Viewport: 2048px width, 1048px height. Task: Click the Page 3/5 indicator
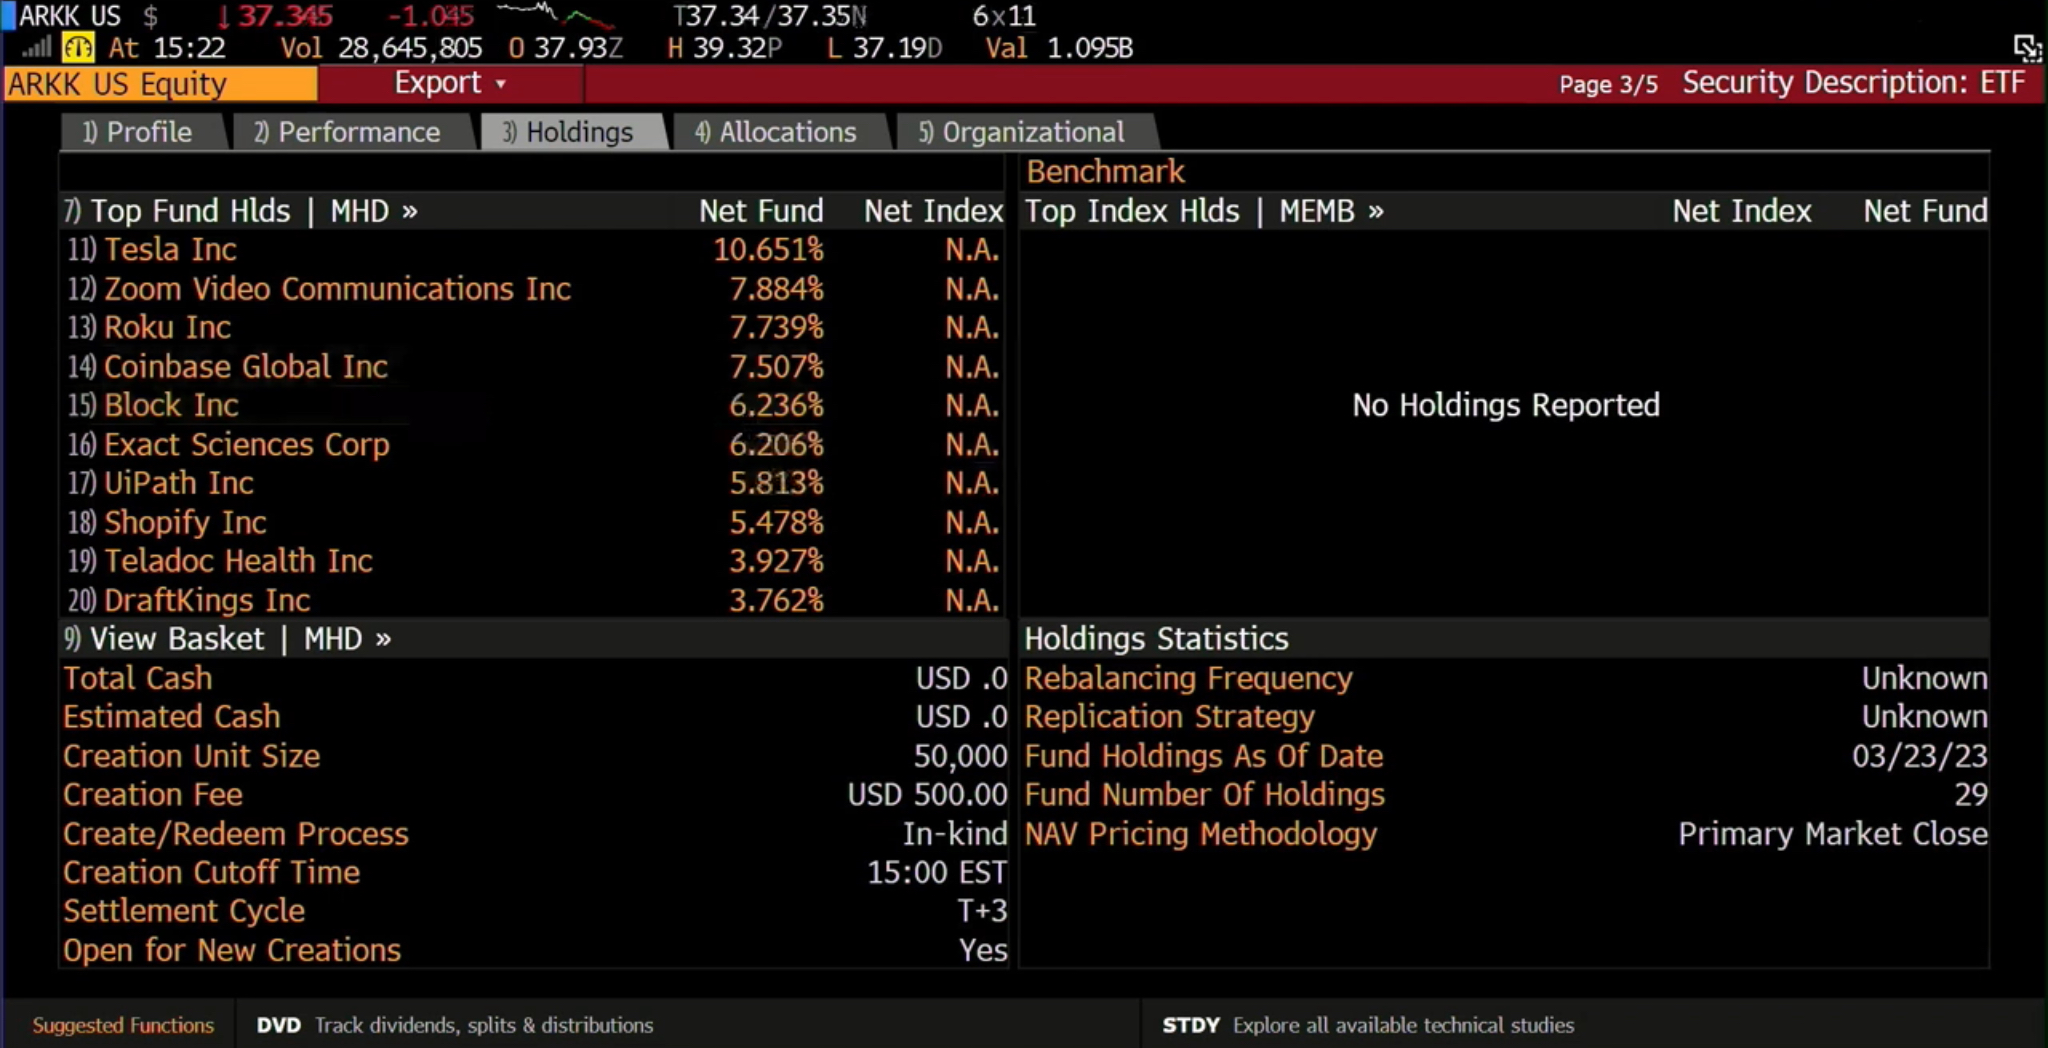[x=1607, y=85]
